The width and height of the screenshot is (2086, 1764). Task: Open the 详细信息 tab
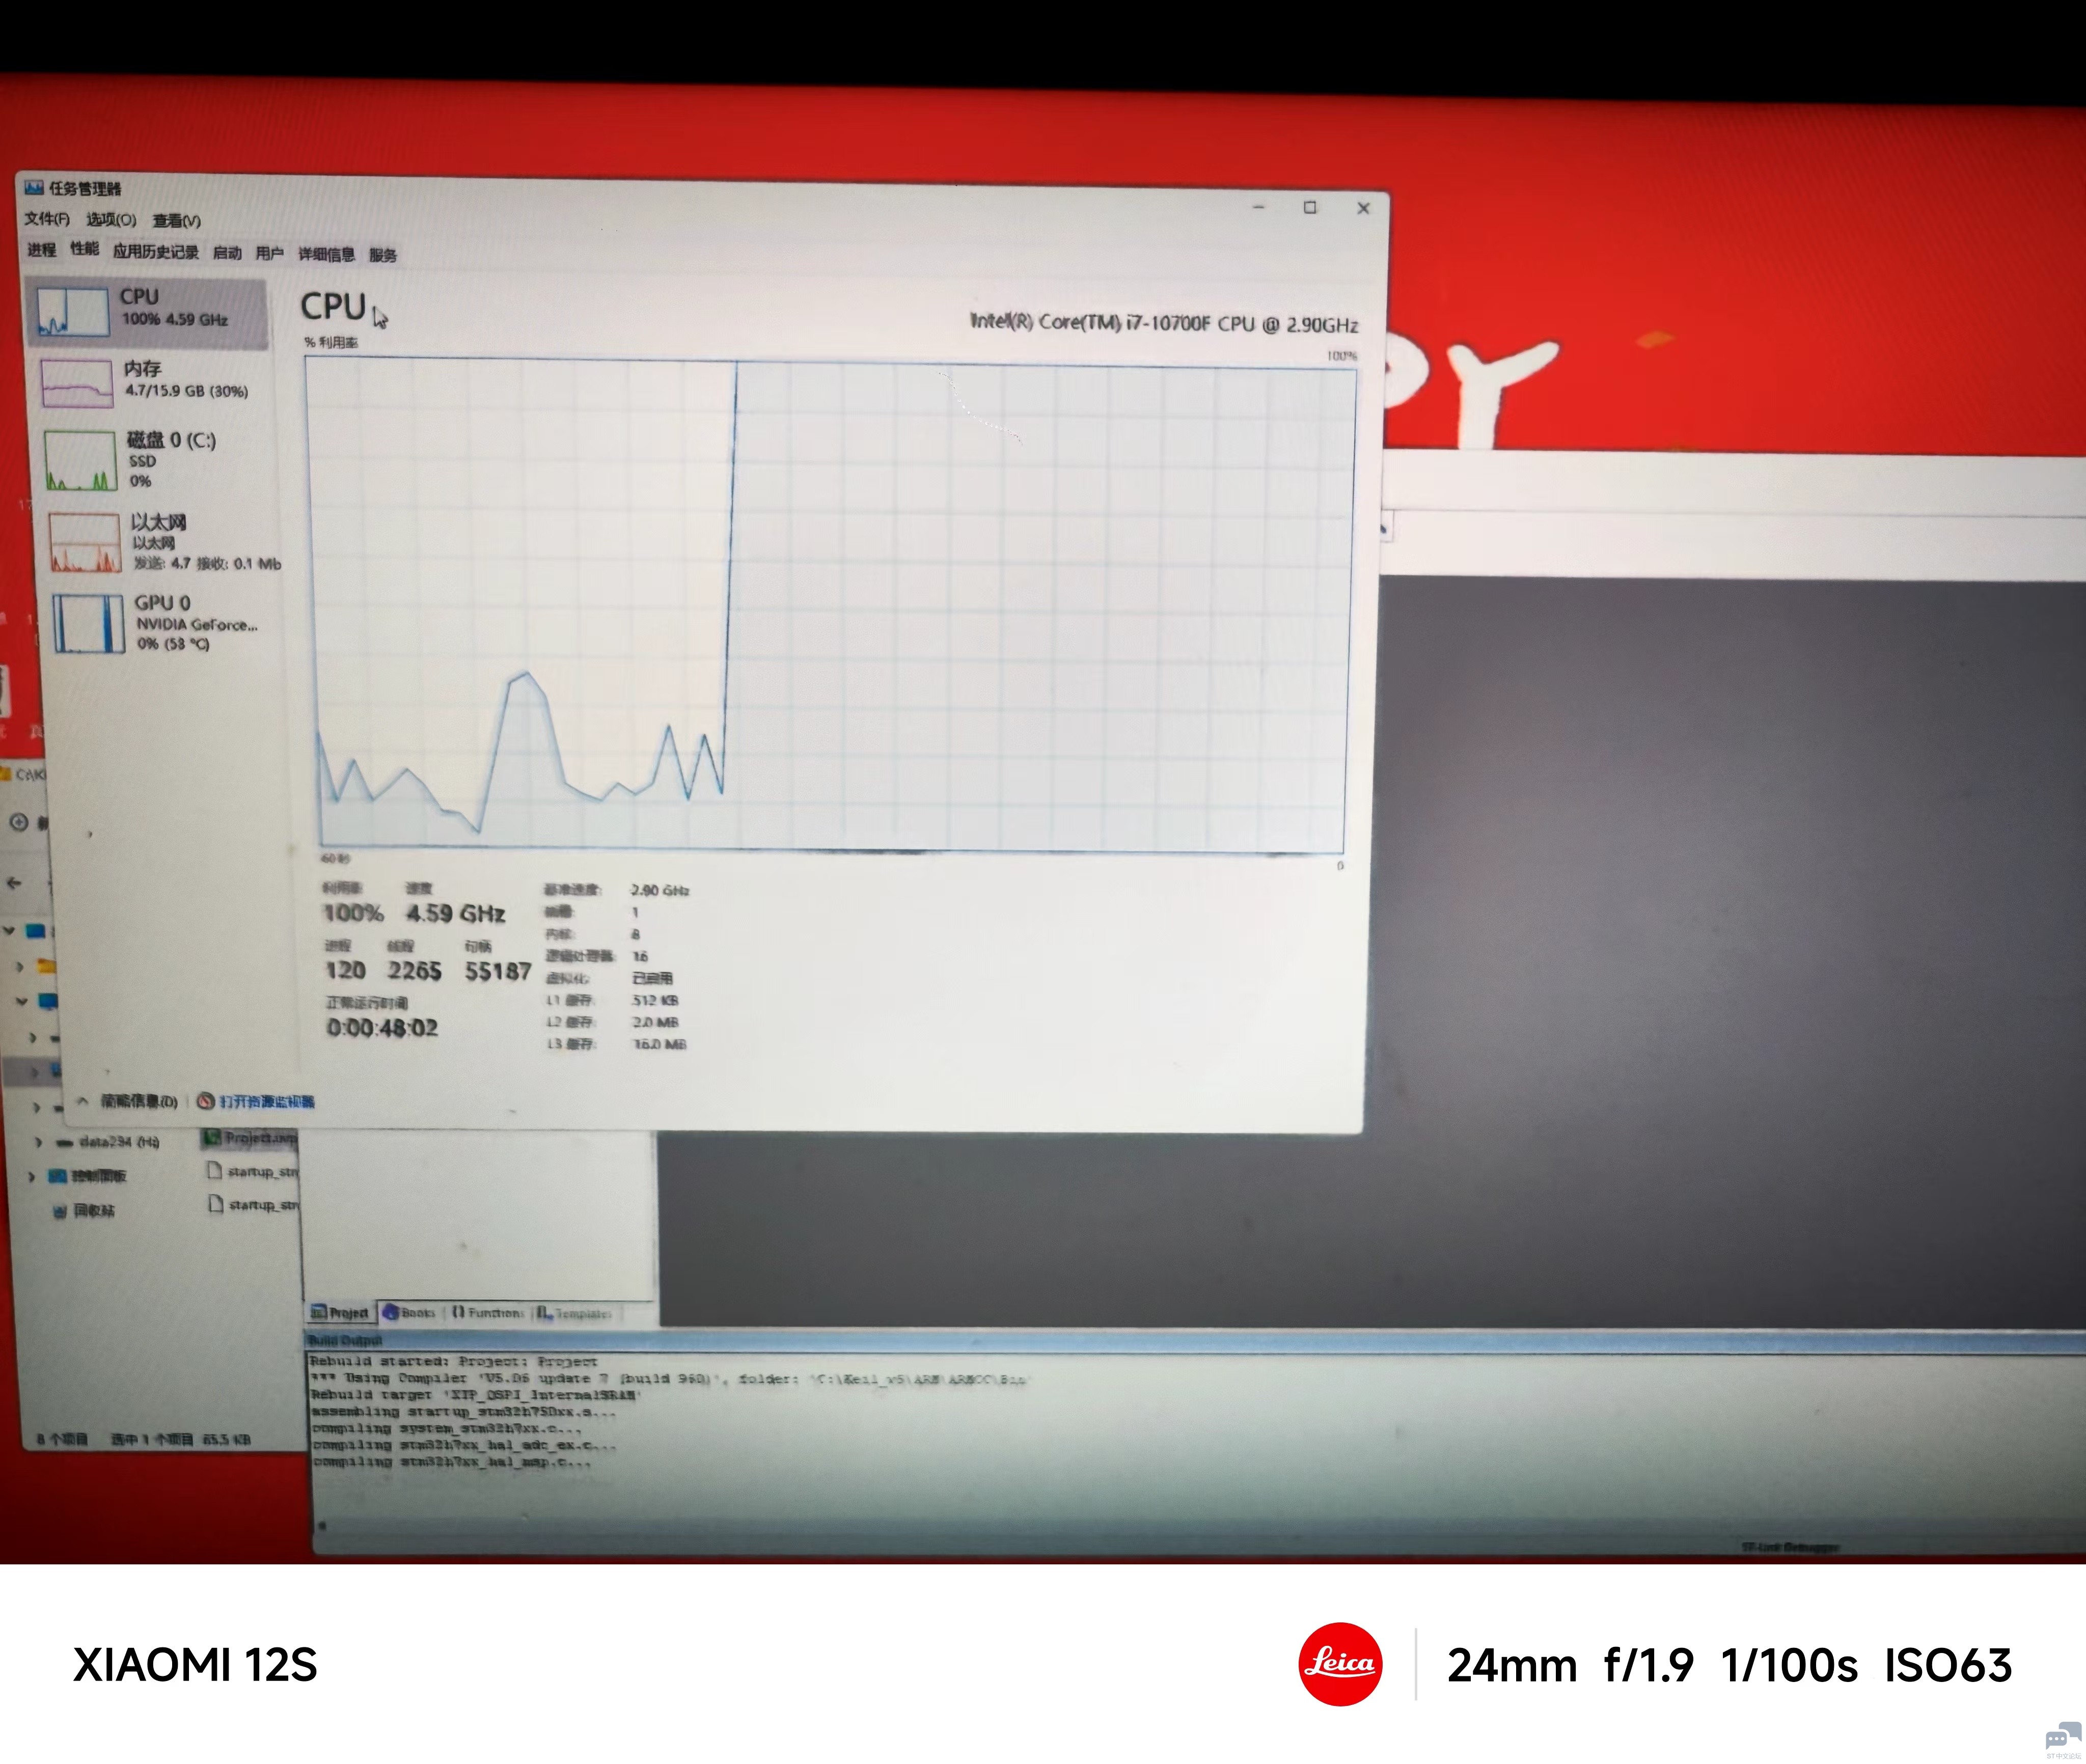[327, 255]
